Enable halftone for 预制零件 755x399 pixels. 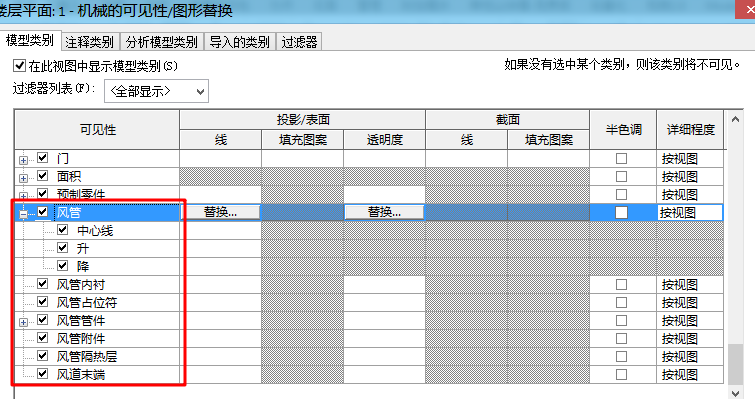click(622, 194)
